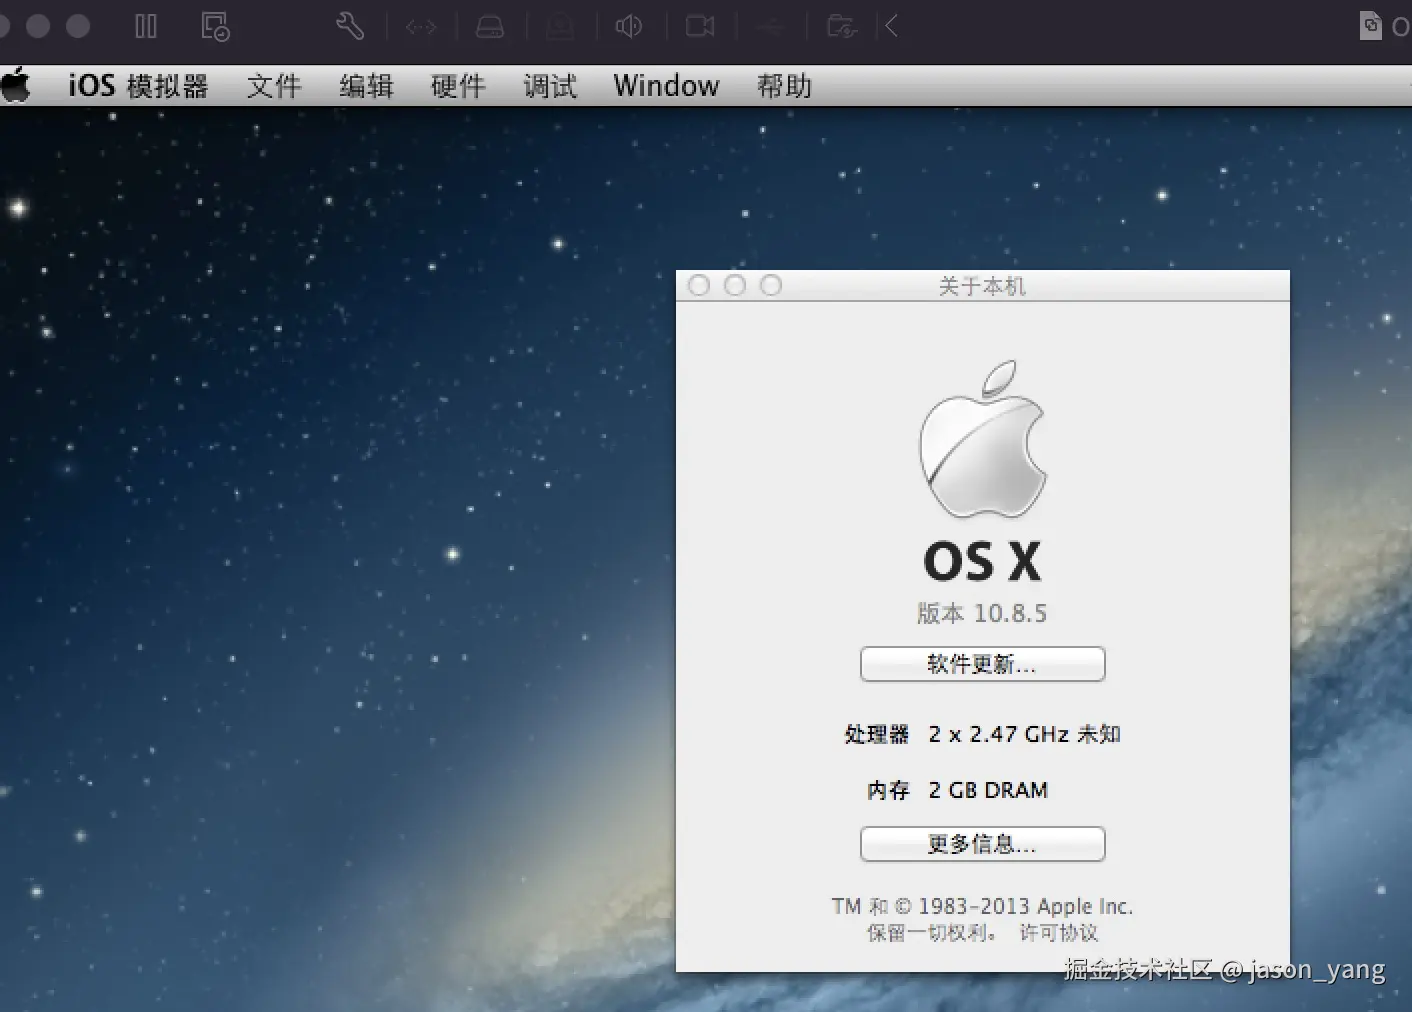Click the 2 GB DRAM memory value
This screenshot has width=1412, height=1012.
tap(988, 790)
